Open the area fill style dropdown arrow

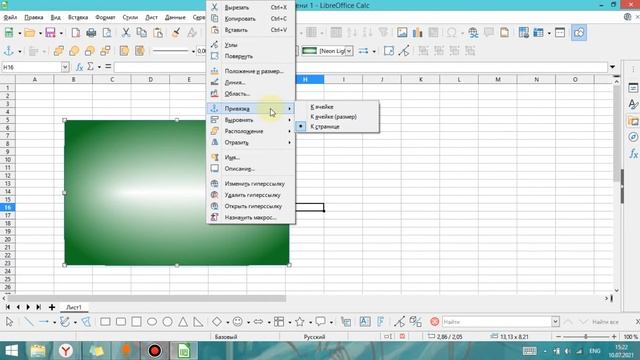tap(349, 51)
